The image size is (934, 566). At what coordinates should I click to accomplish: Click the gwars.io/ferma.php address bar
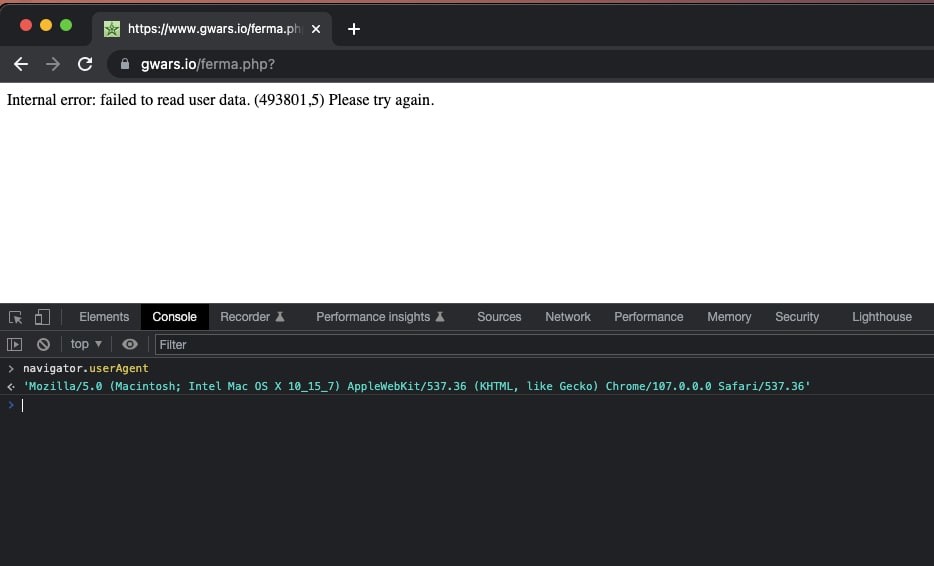pyautogui.click(x=524, y=64)
